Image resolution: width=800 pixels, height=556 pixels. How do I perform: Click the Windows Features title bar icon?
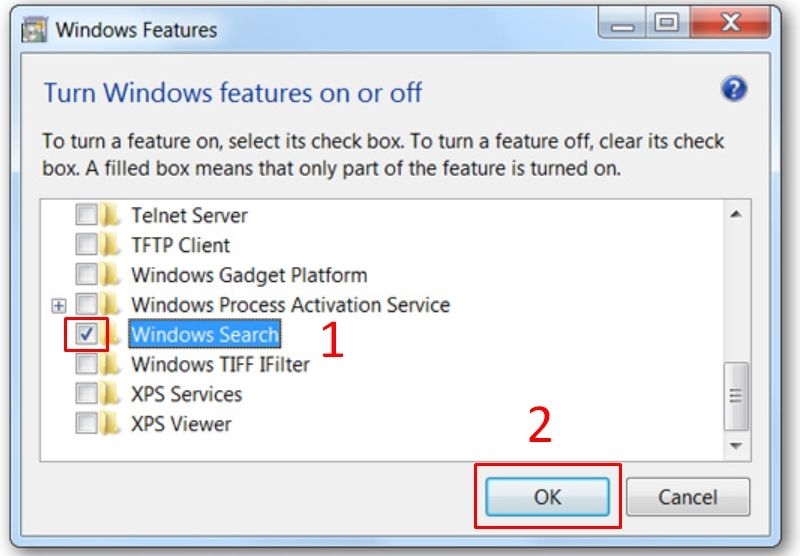(x=34, y=30)
